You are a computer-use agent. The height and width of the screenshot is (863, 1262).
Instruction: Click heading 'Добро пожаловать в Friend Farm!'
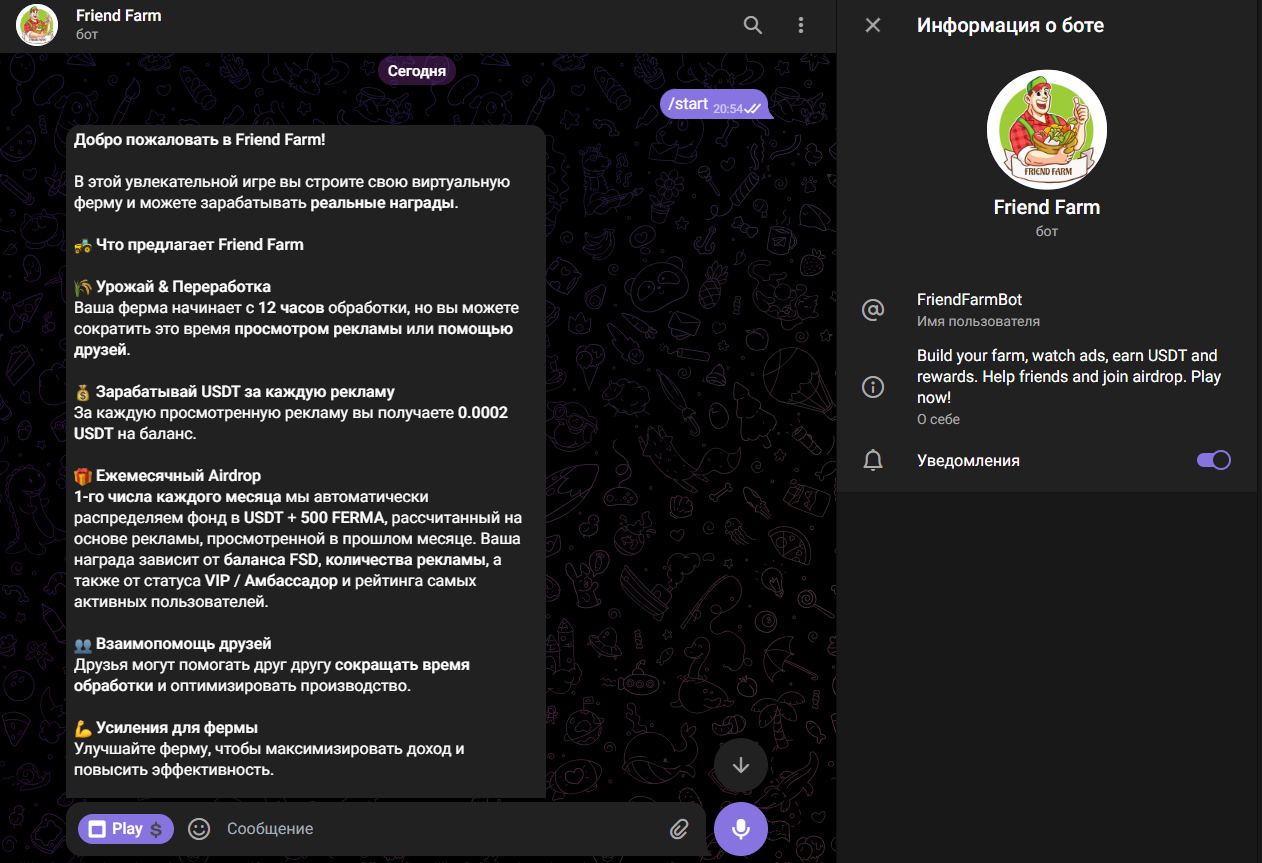click(200, 140)
